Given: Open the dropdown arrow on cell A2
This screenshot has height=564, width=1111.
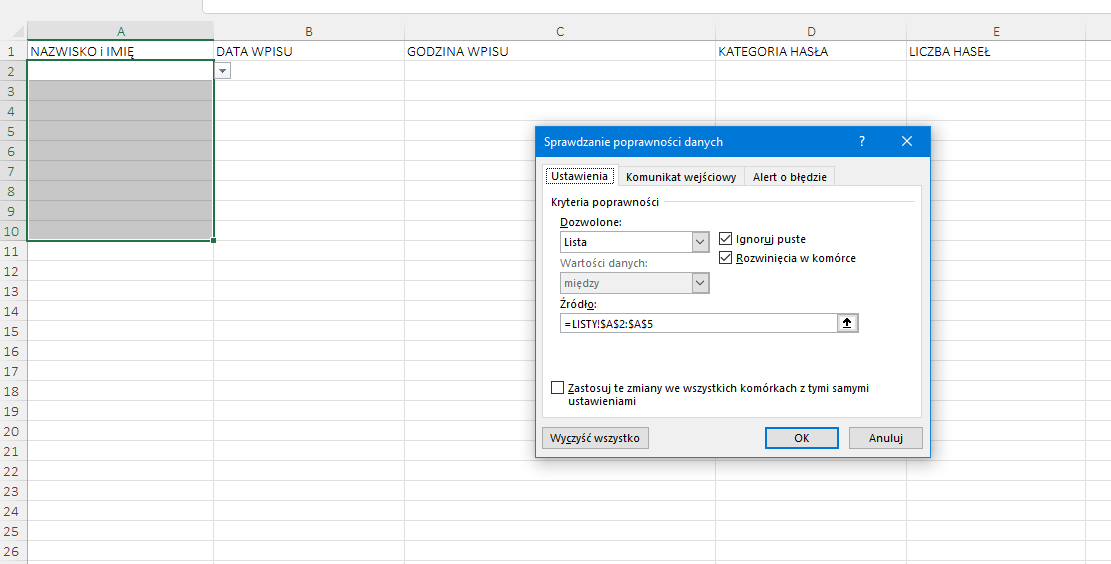Looking at the screenshot, I should click(222, 71).
